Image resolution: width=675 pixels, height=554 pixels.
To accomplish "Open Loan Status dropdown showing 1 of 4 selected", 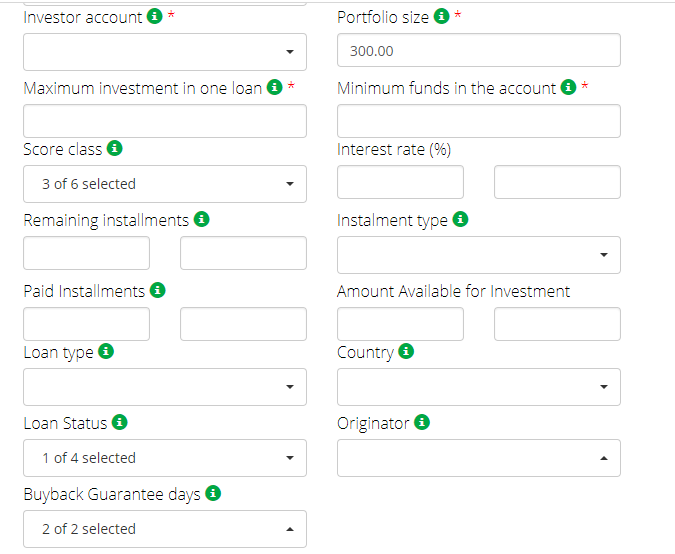I will point(164,458).
